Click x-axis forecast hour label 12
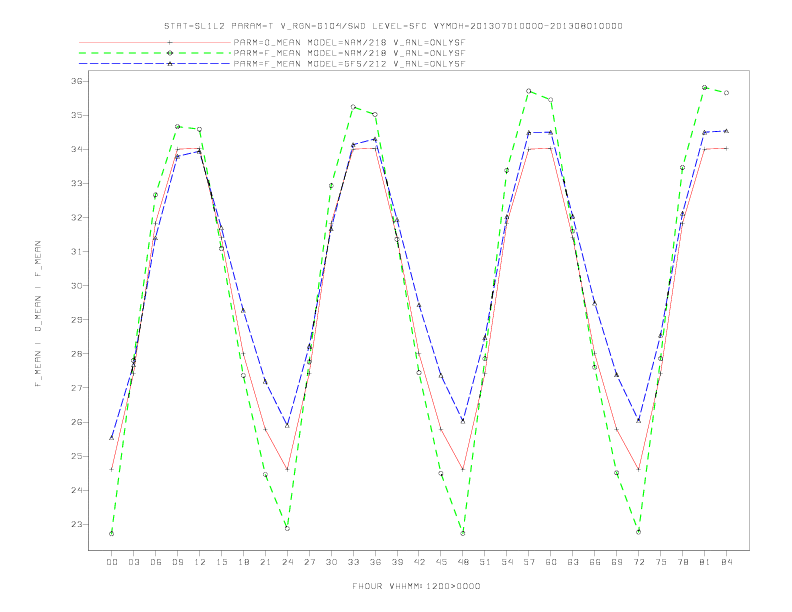Screen dimensions: 792x612 click(200, 562)
